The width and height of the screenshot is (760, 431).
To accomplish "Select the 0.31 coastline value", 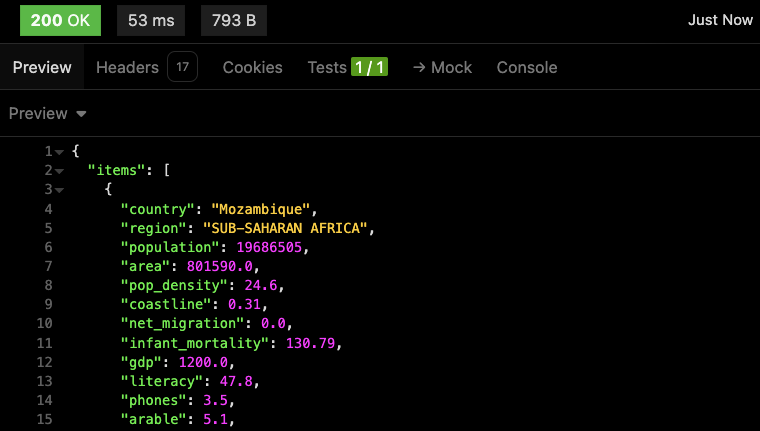I will click(x=244, y=304).
